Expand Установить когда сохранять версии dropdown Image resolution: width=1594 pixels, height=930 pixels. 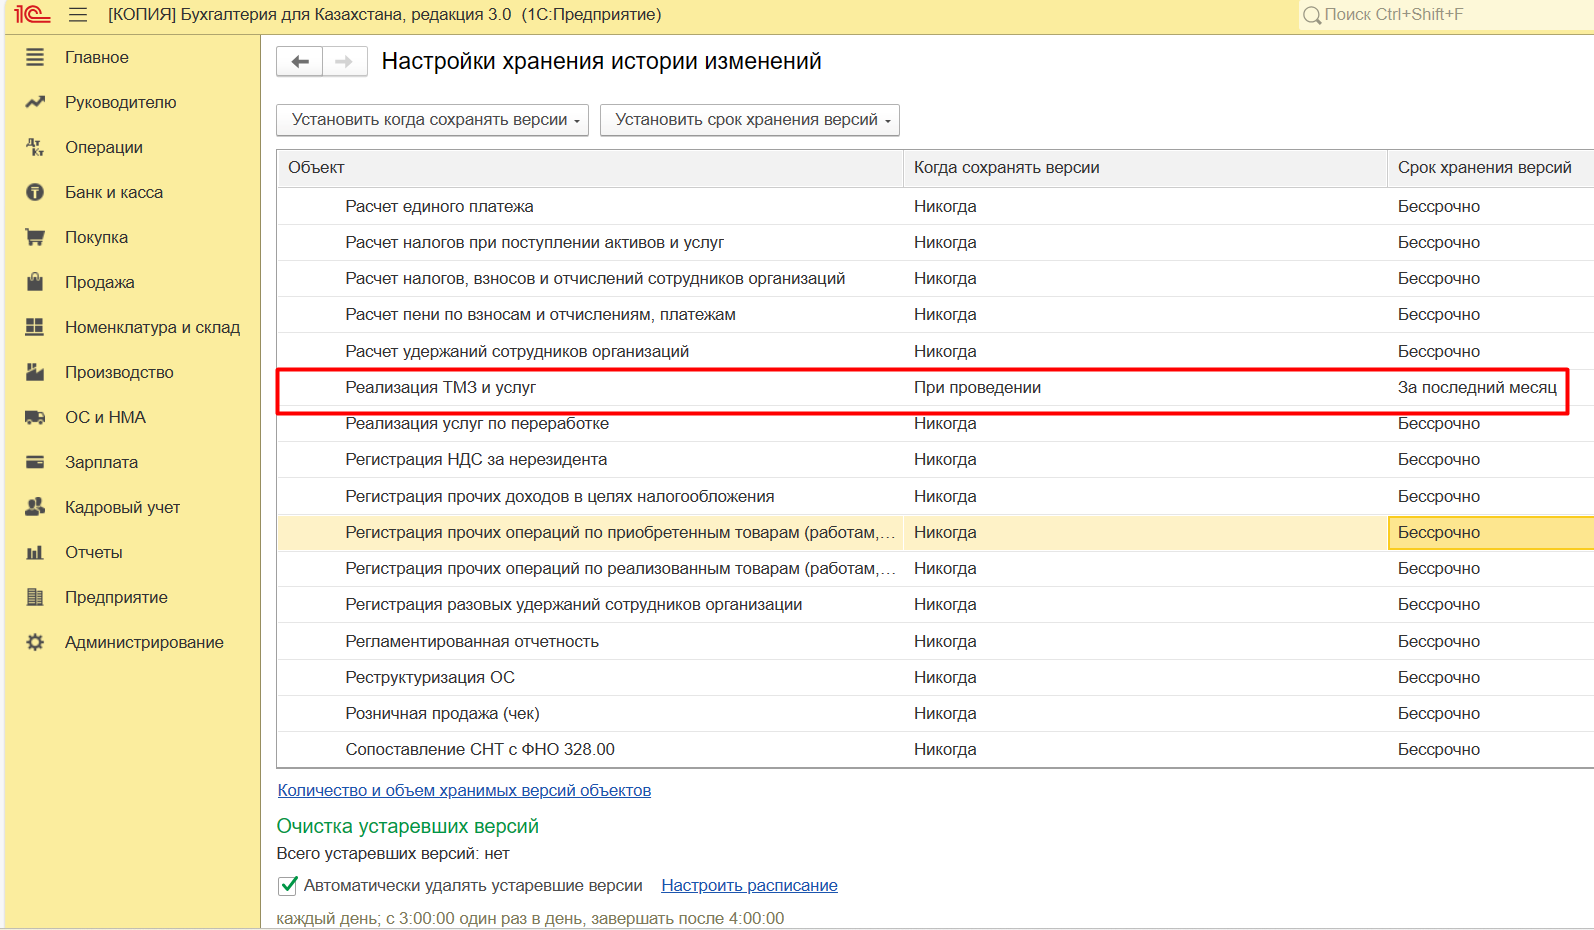[x=432, y=120]
